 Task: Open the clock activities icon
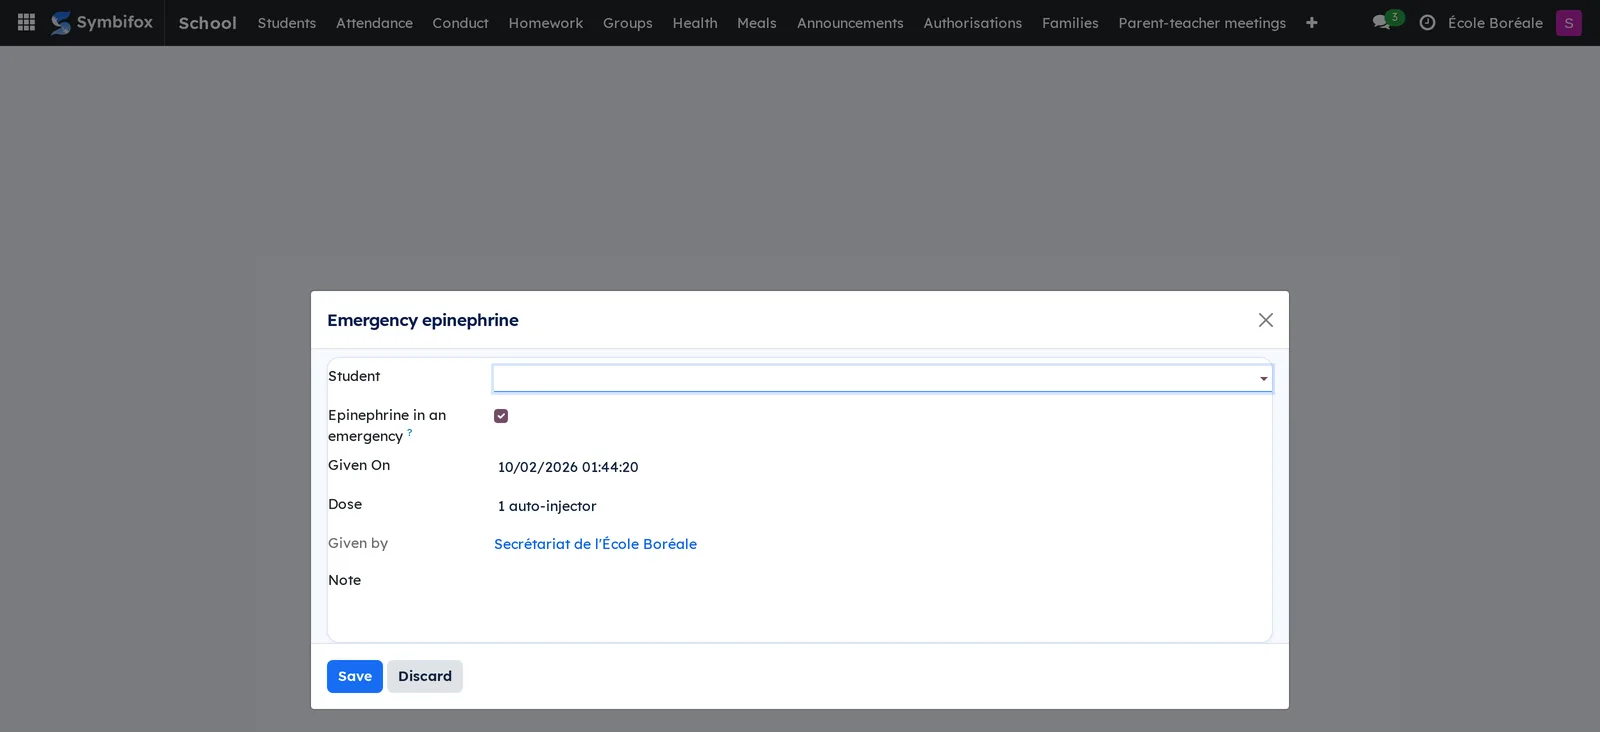[x=1428, y=23]
